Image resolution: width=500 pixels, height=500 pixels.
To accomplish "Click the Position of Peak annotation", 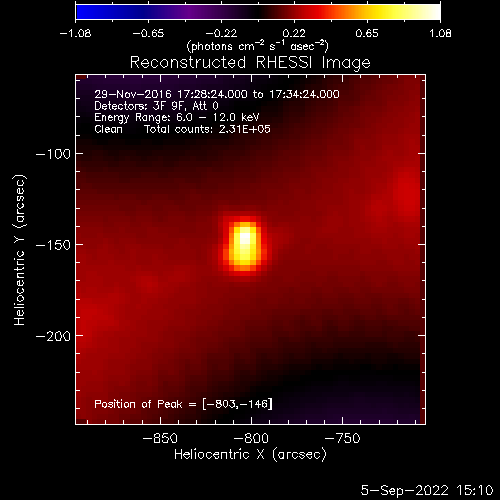I will click(x=183, y=404).
